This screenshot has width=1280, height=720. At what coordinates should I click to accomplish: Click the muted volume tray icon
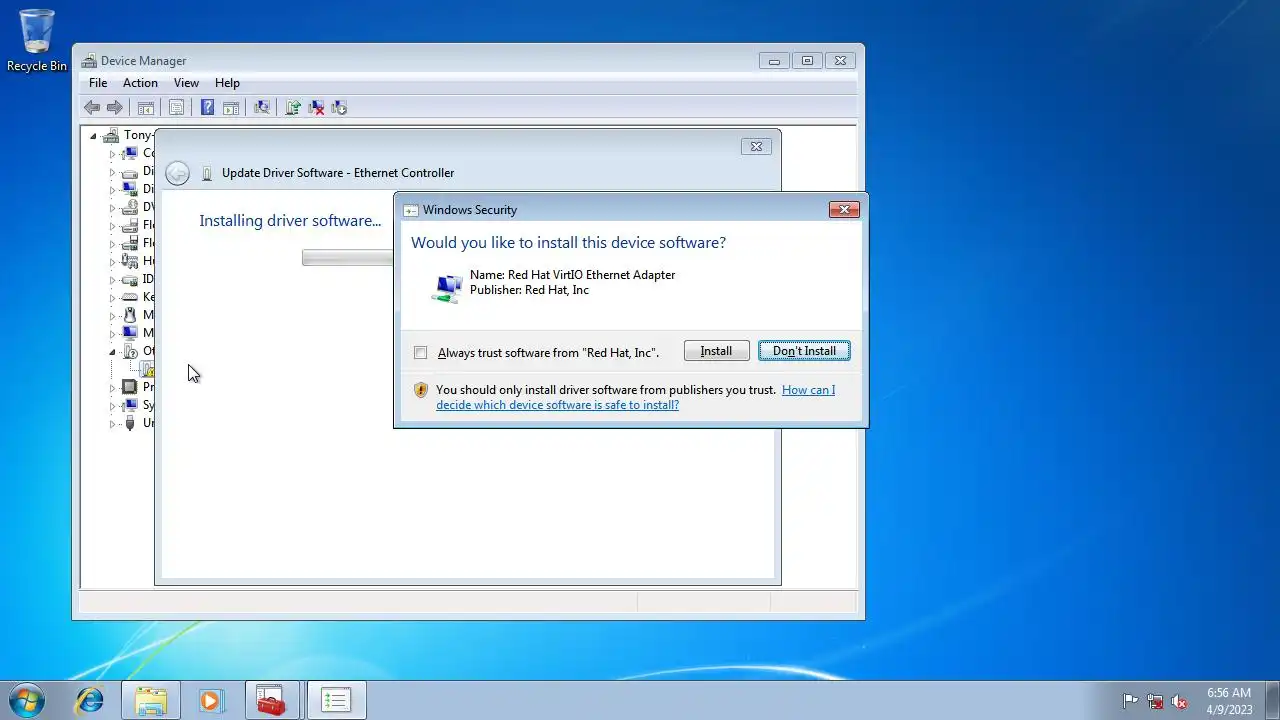(1179, 701)
